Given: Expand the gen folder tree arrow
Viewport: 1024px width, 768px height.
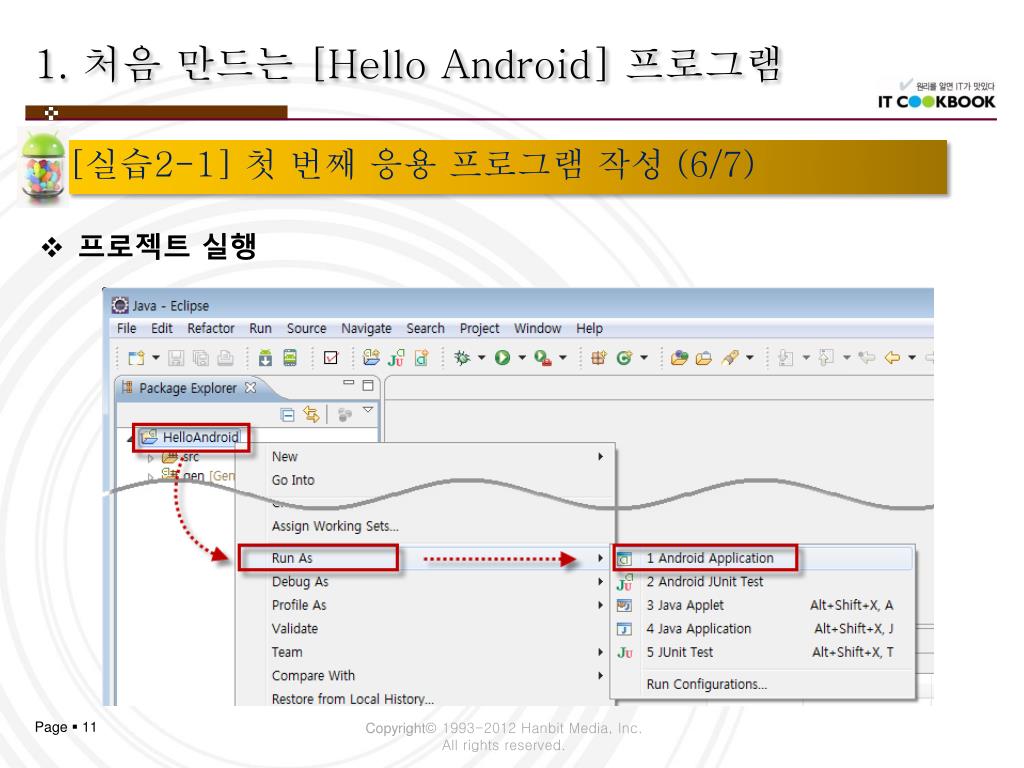Looking at the screenshot, I should click(x=151, y=477).
